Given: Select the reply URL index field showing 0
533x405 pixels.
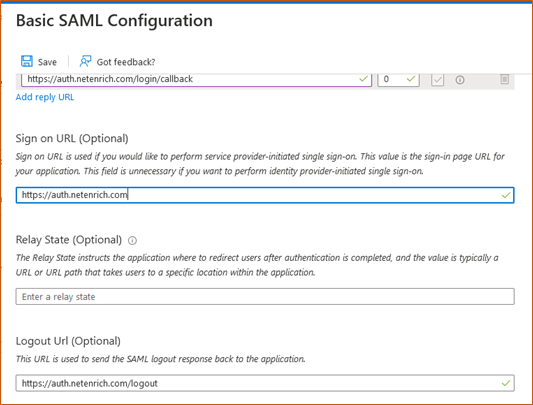Looking at the screenshot, I should click(398, 80).
